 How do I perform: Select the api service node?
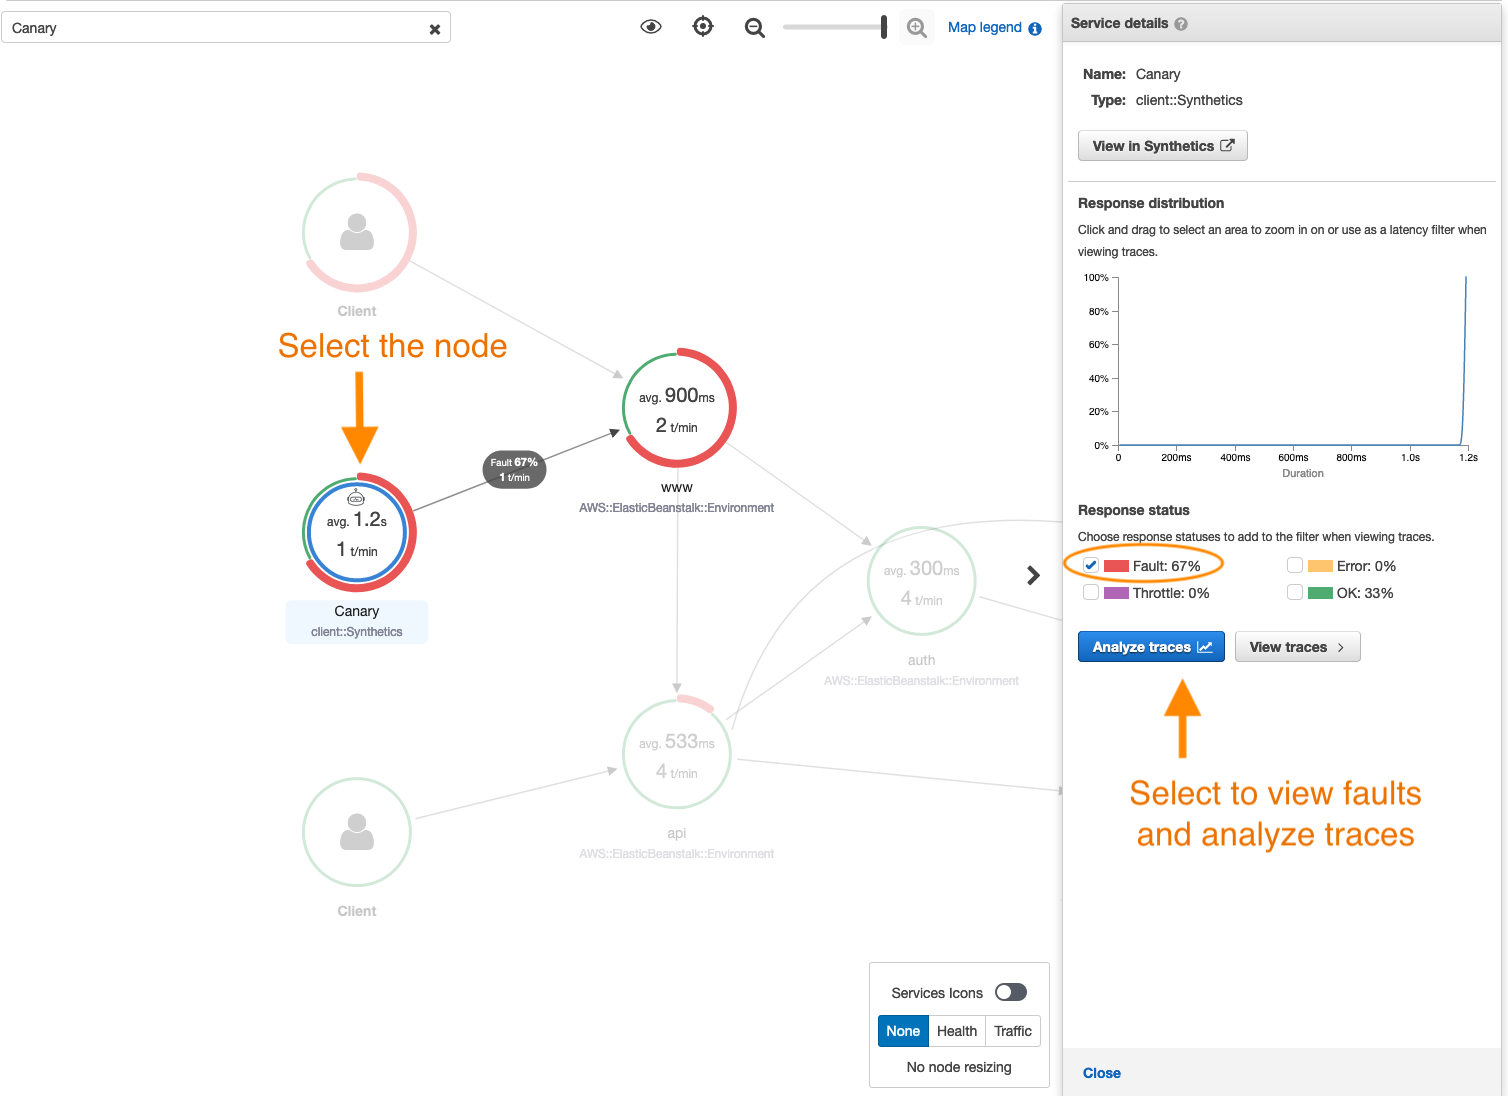677,755
